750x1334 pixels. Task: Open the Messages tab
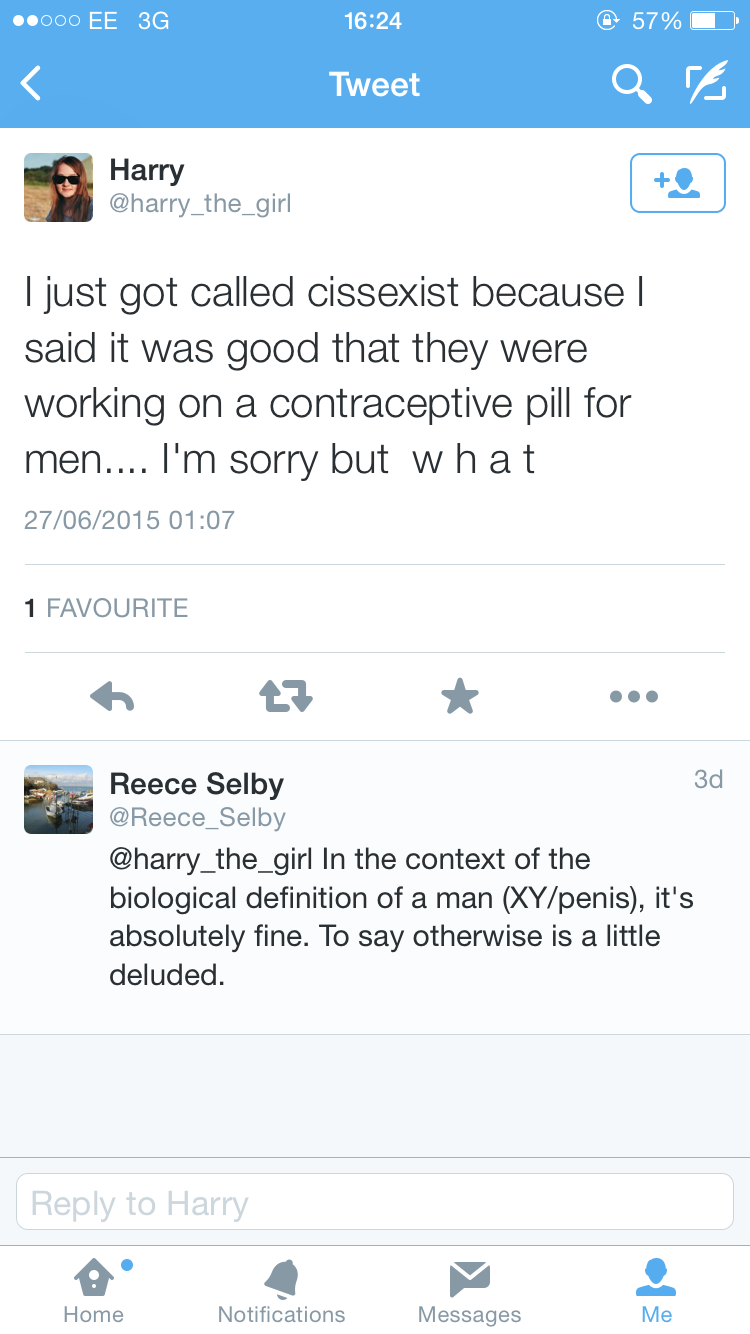click(x=469, y=1291)
